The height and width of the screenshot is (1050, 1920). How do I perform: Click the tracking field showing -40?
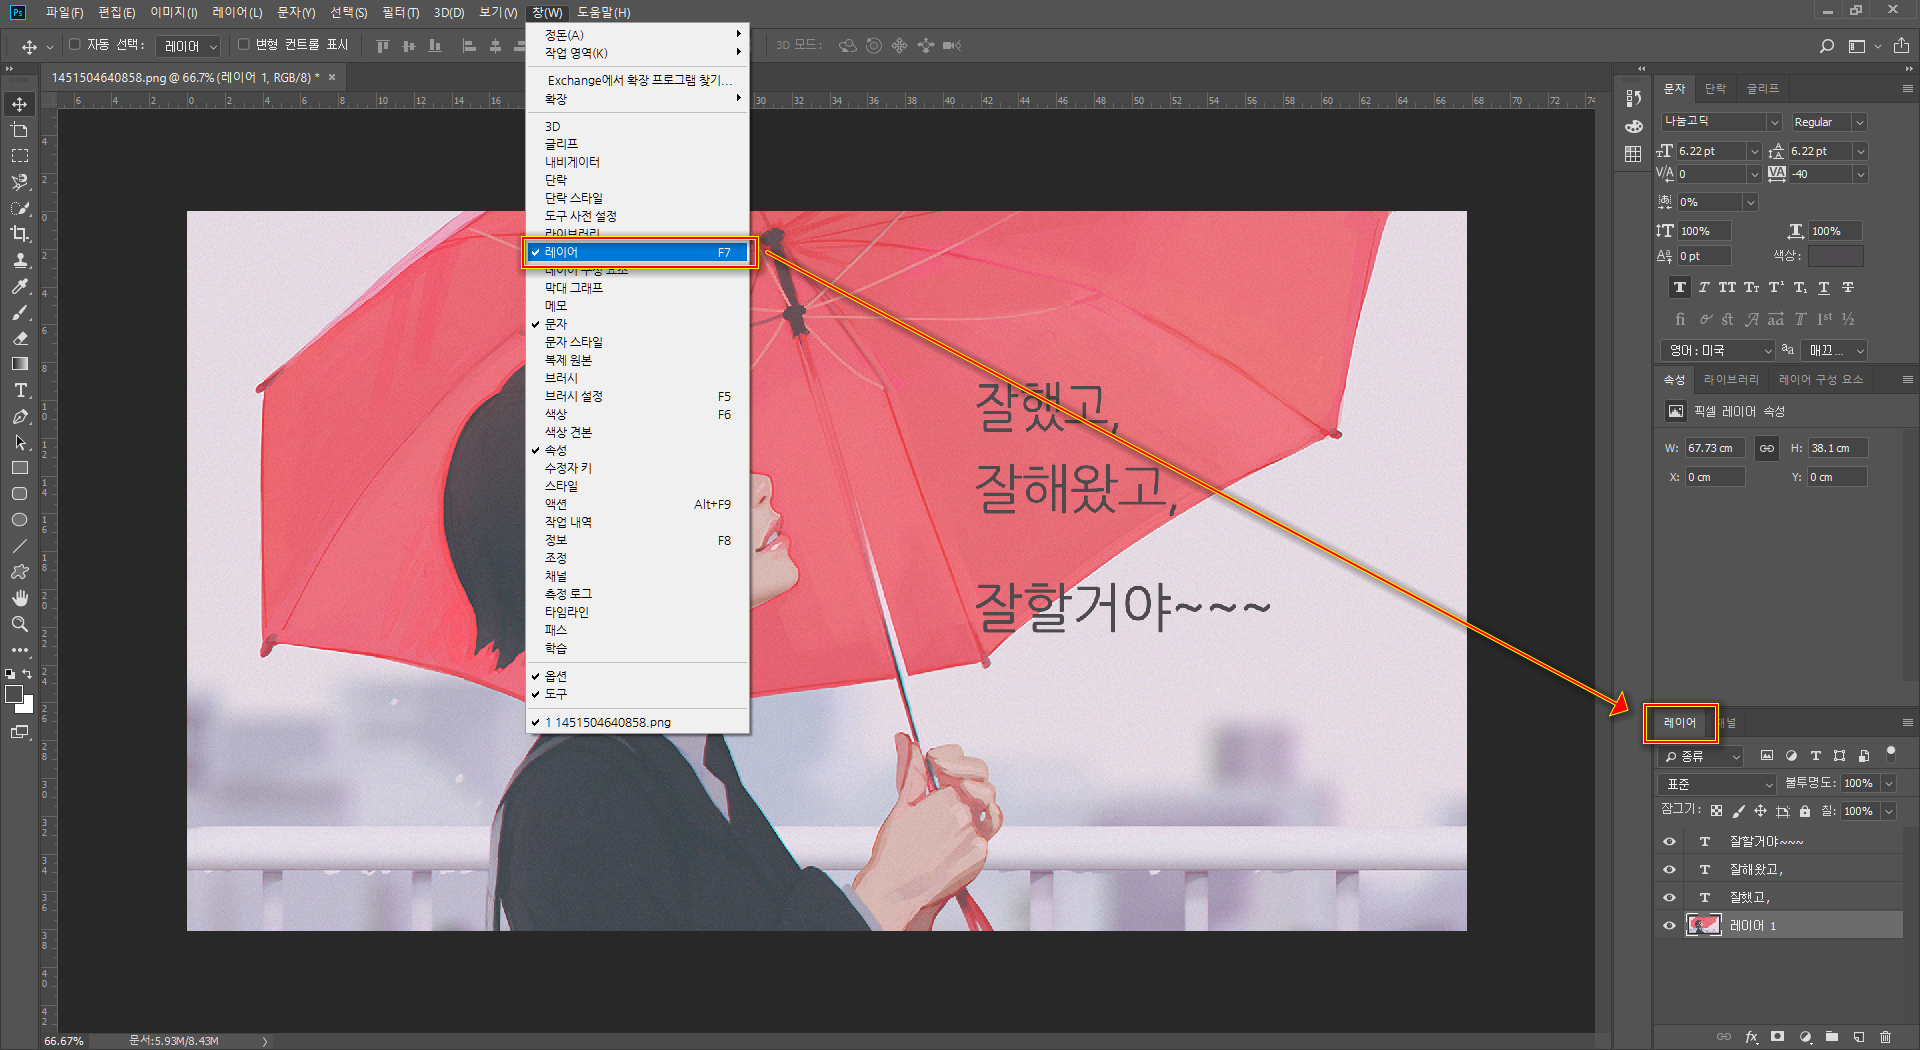pos(1820,174)
